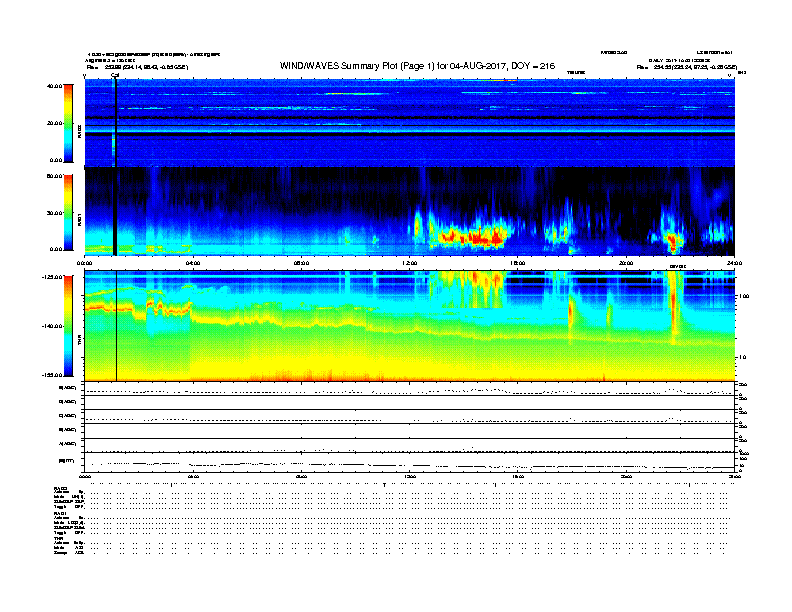792x612 pixels.
Task: Select the 40.00 label on RAD2 color scale
Action: tap(54, 86)
